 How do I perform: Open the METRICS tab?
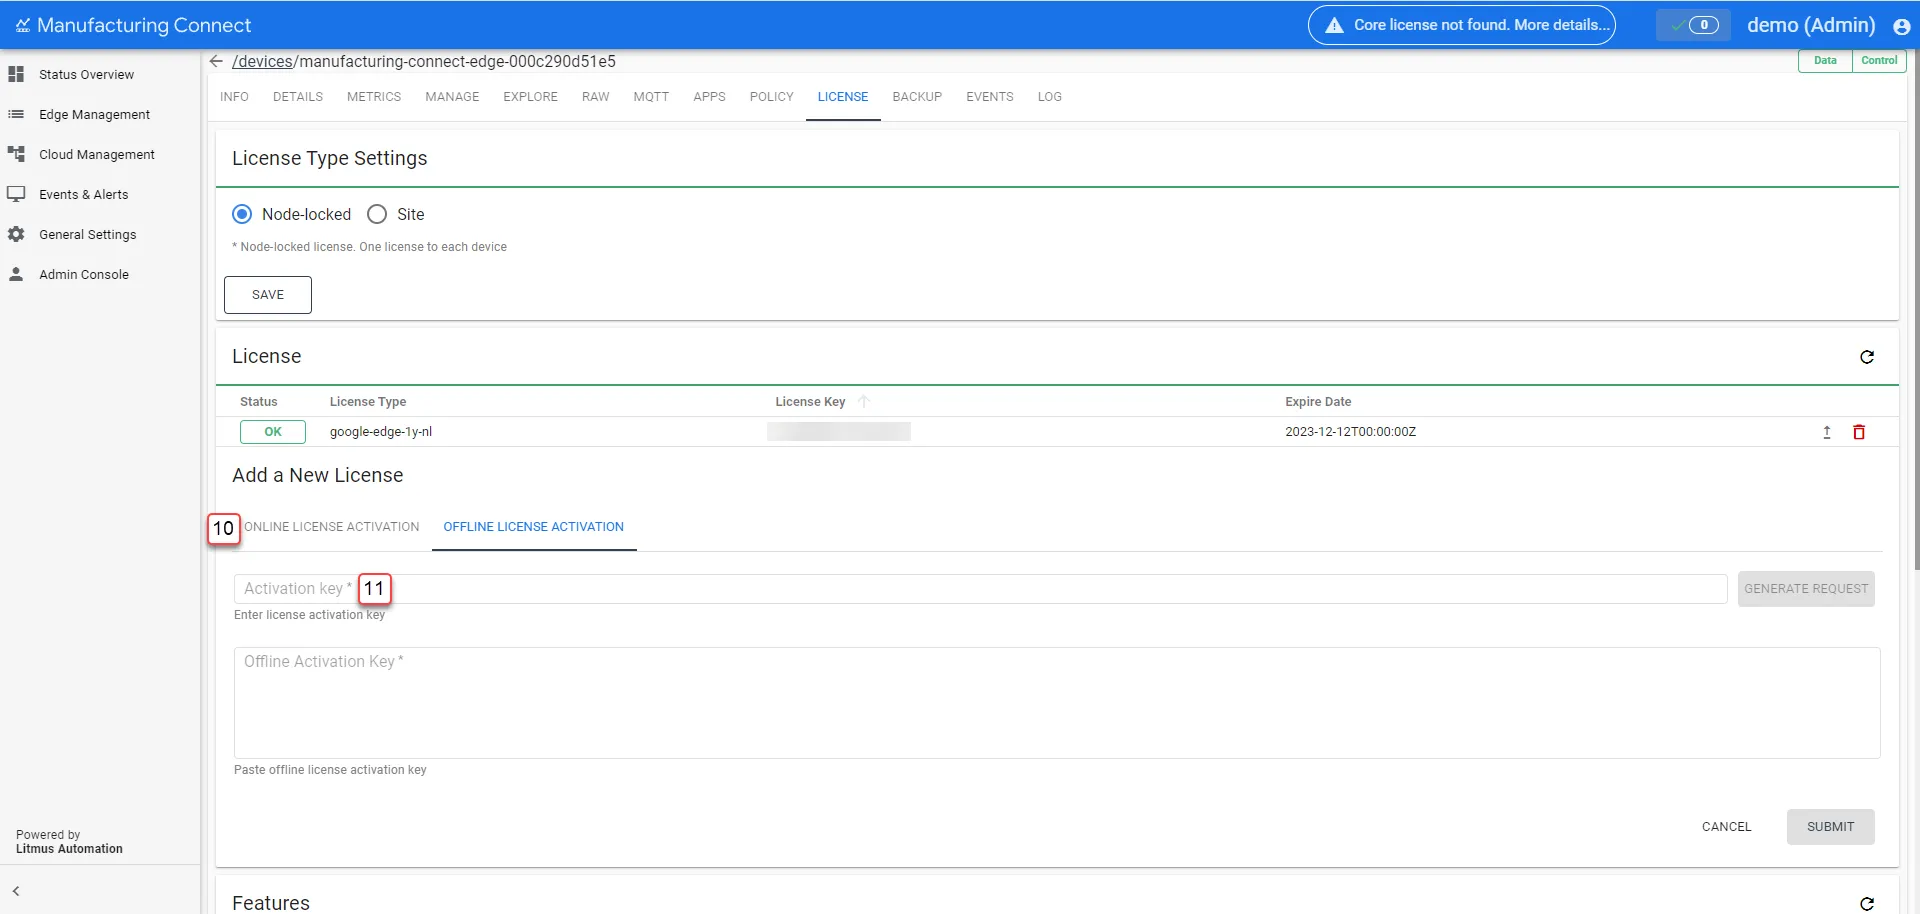[x=374, y=97]
